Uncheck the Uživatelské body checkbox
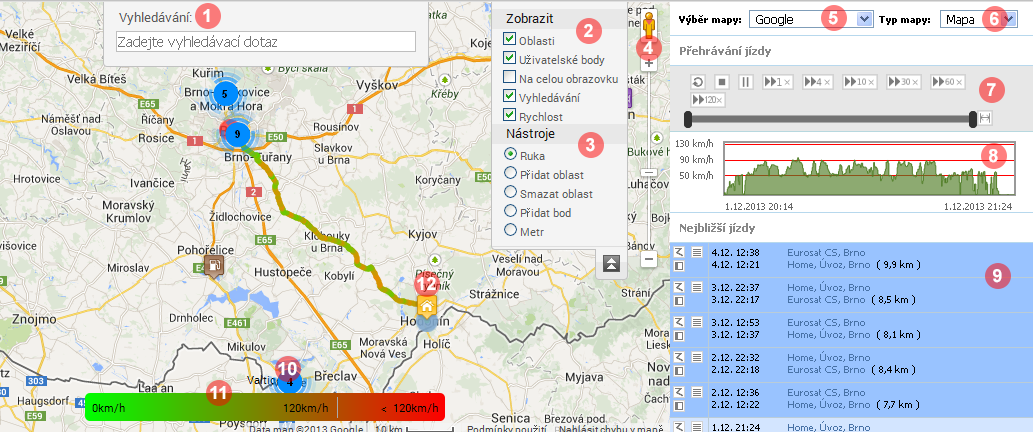The height and width of the screenshot is (432, 1033). coord(509,58)
